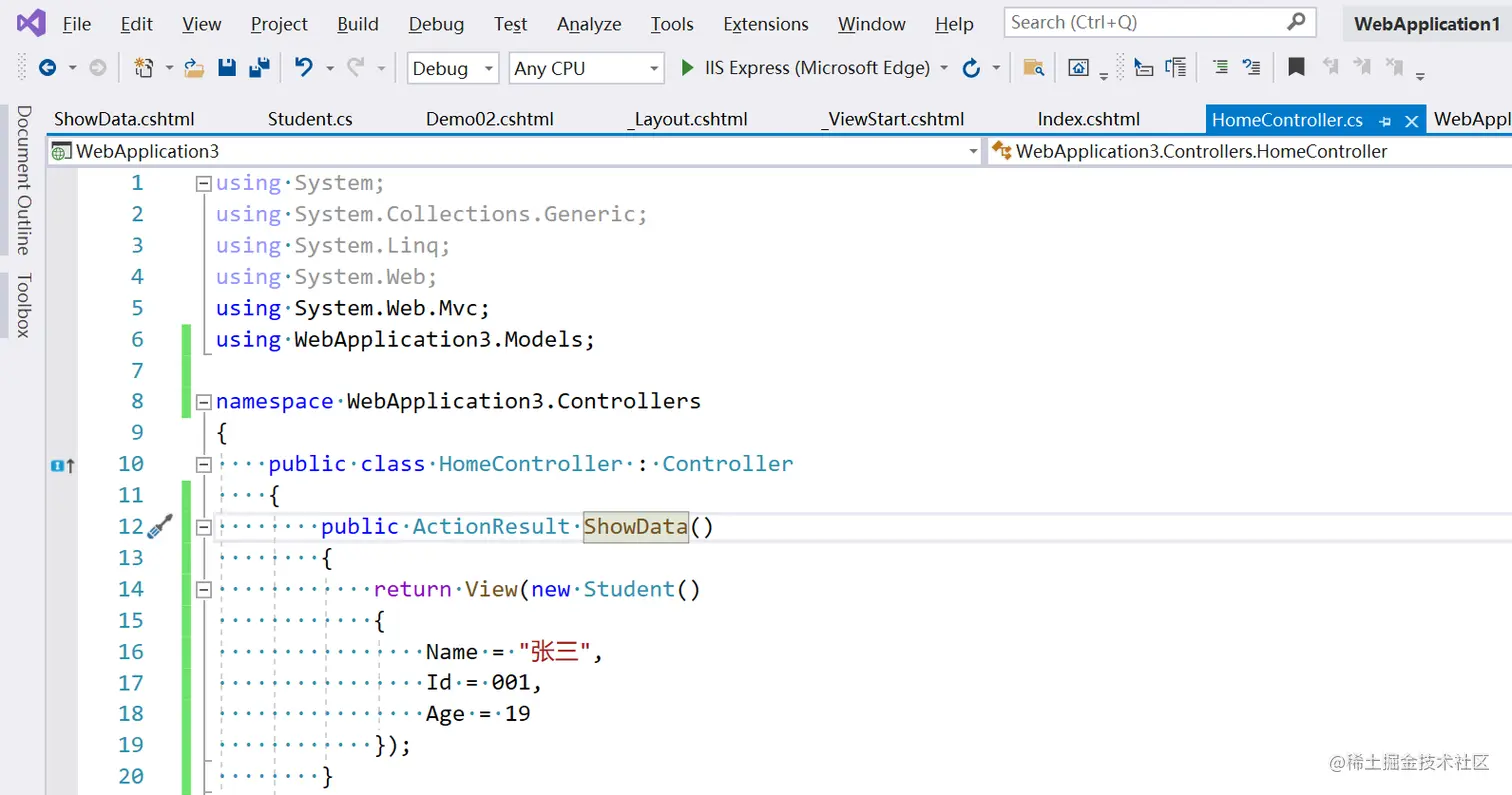Click the Visual Studio logo icon

[x=31, y=23]
